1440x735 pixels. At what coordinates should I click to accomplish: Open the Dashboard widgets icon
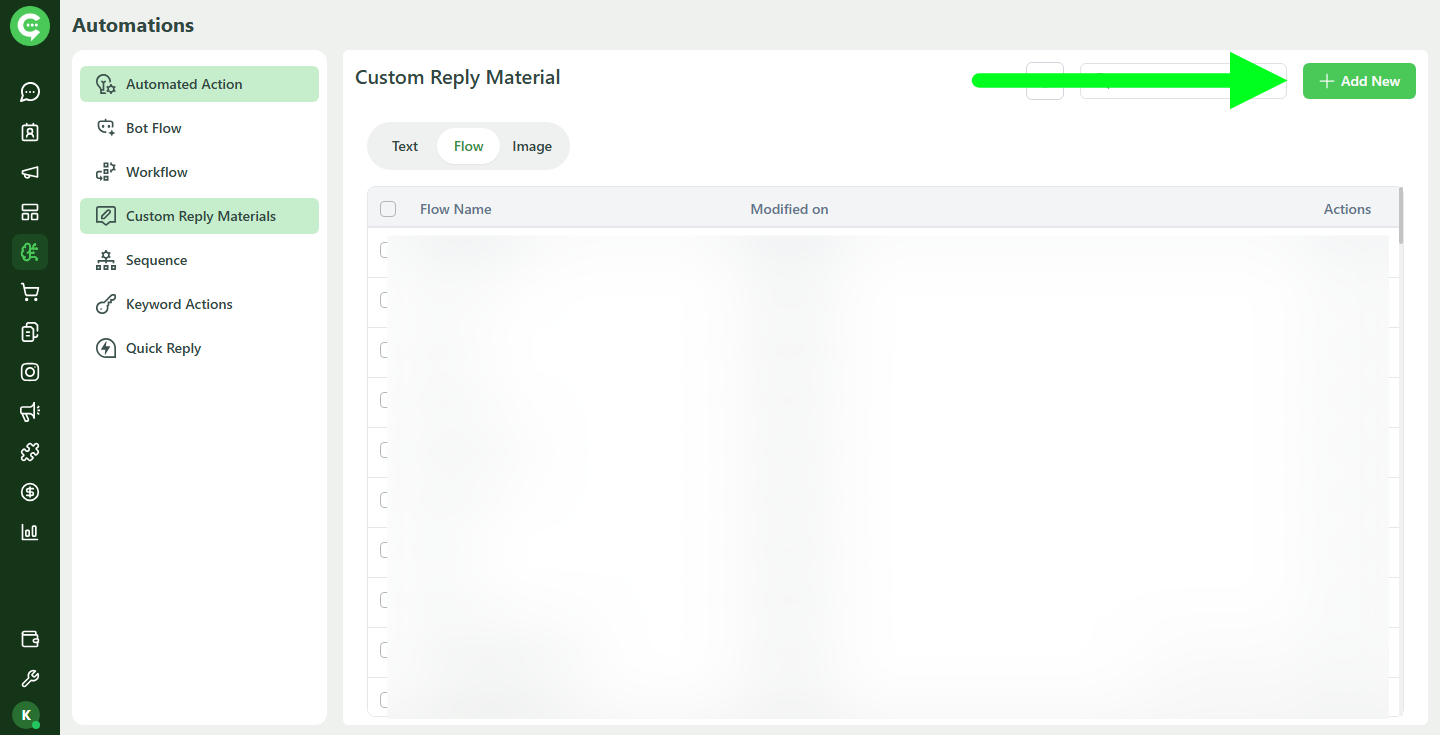[x=30, y=212]
